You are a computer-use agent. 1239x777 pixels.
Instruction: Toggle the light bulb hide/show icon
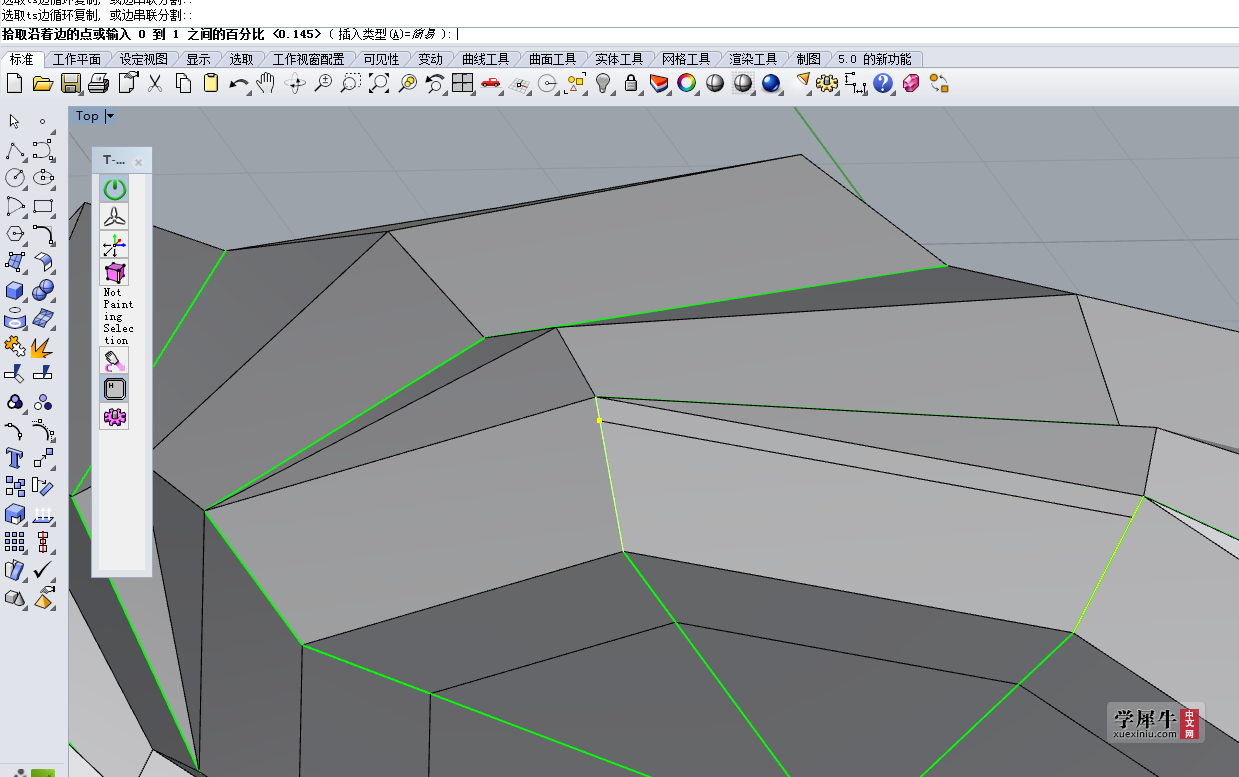tap(603, 84)
